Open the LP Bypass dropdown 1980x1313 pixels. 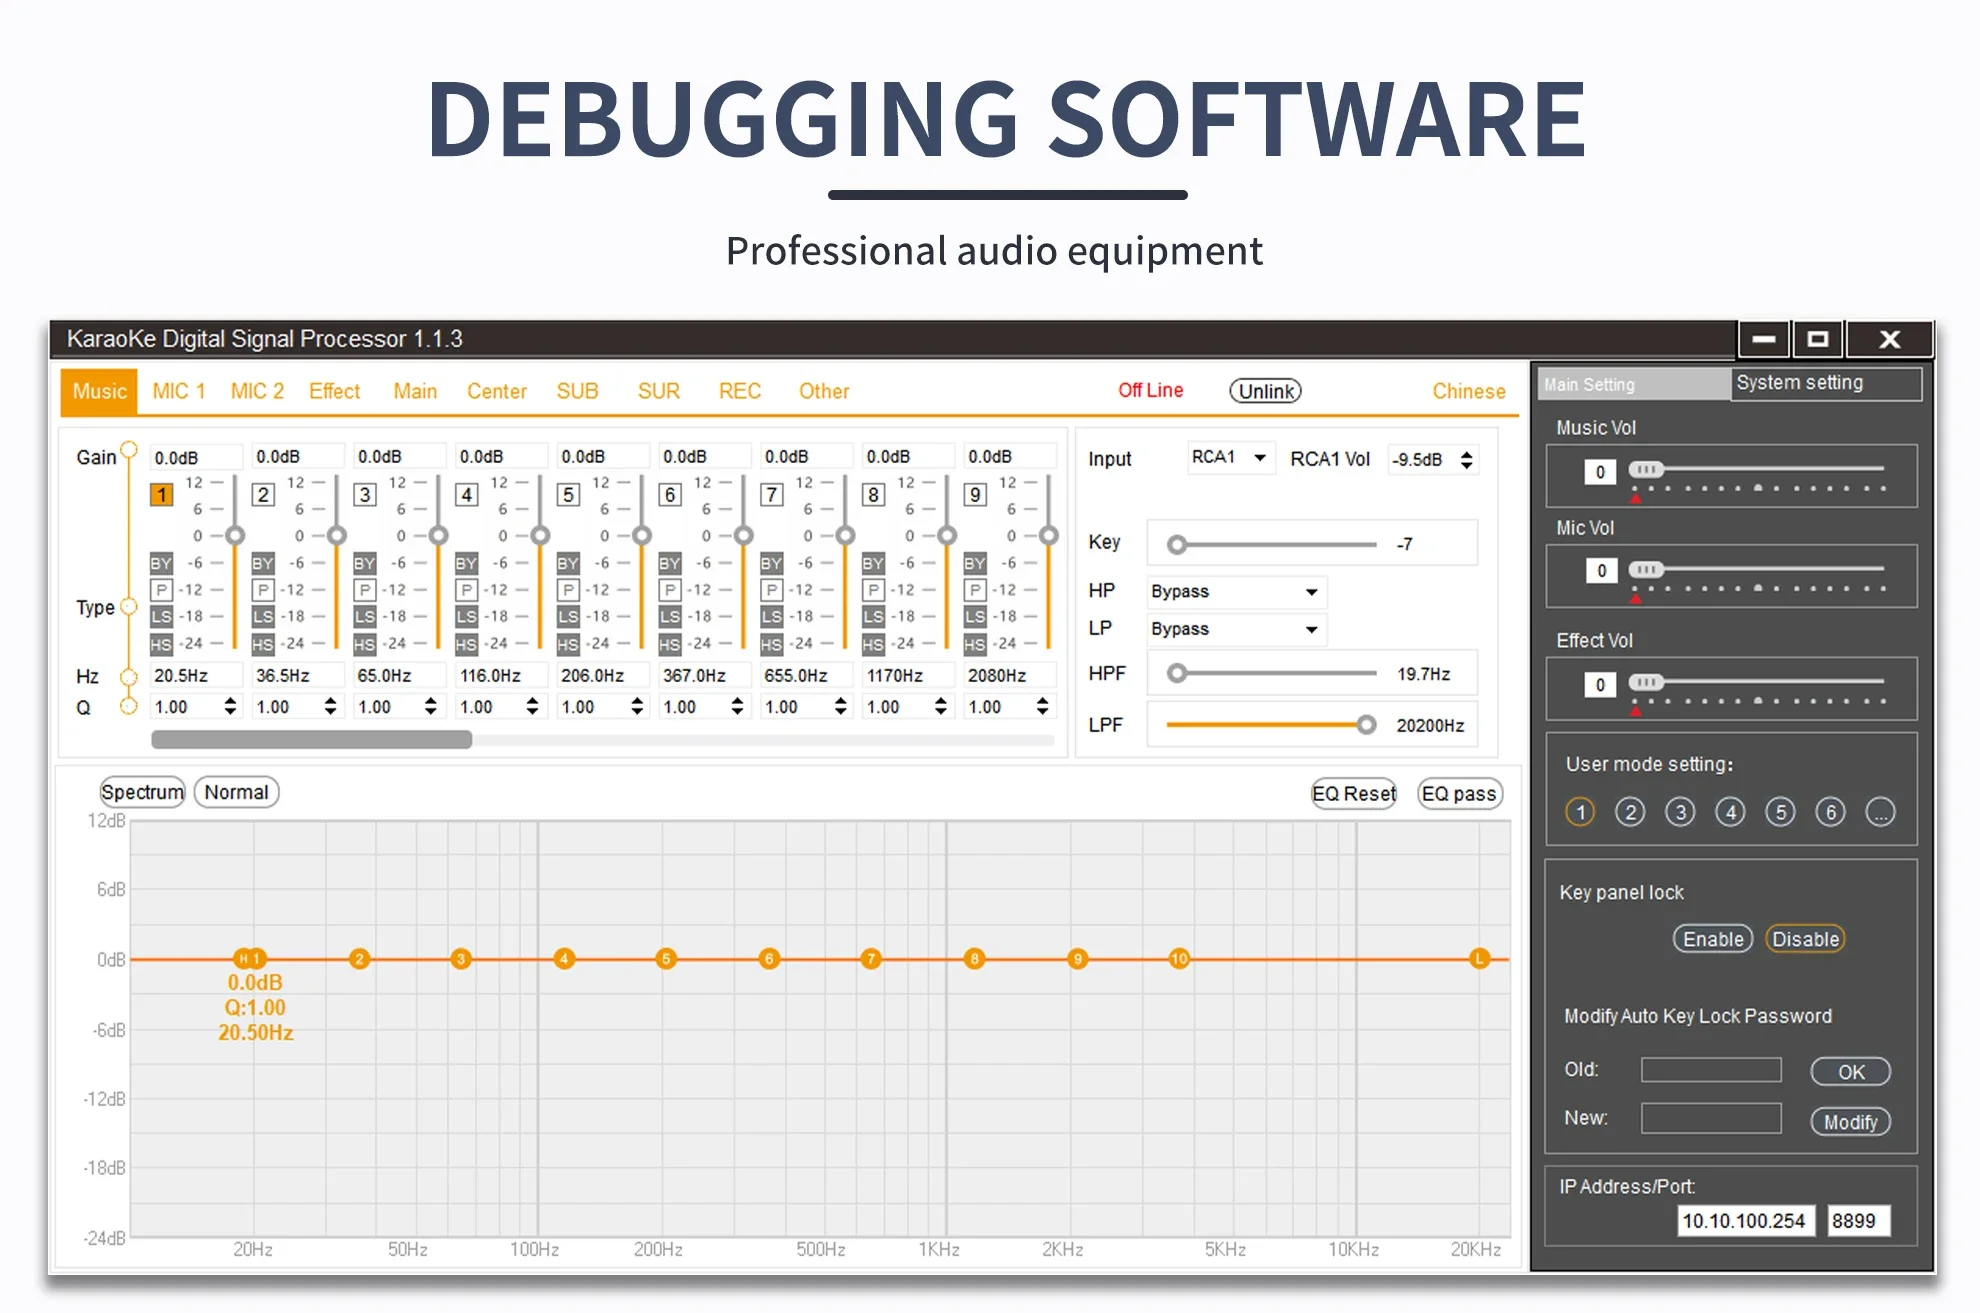tap(1236, 629)
